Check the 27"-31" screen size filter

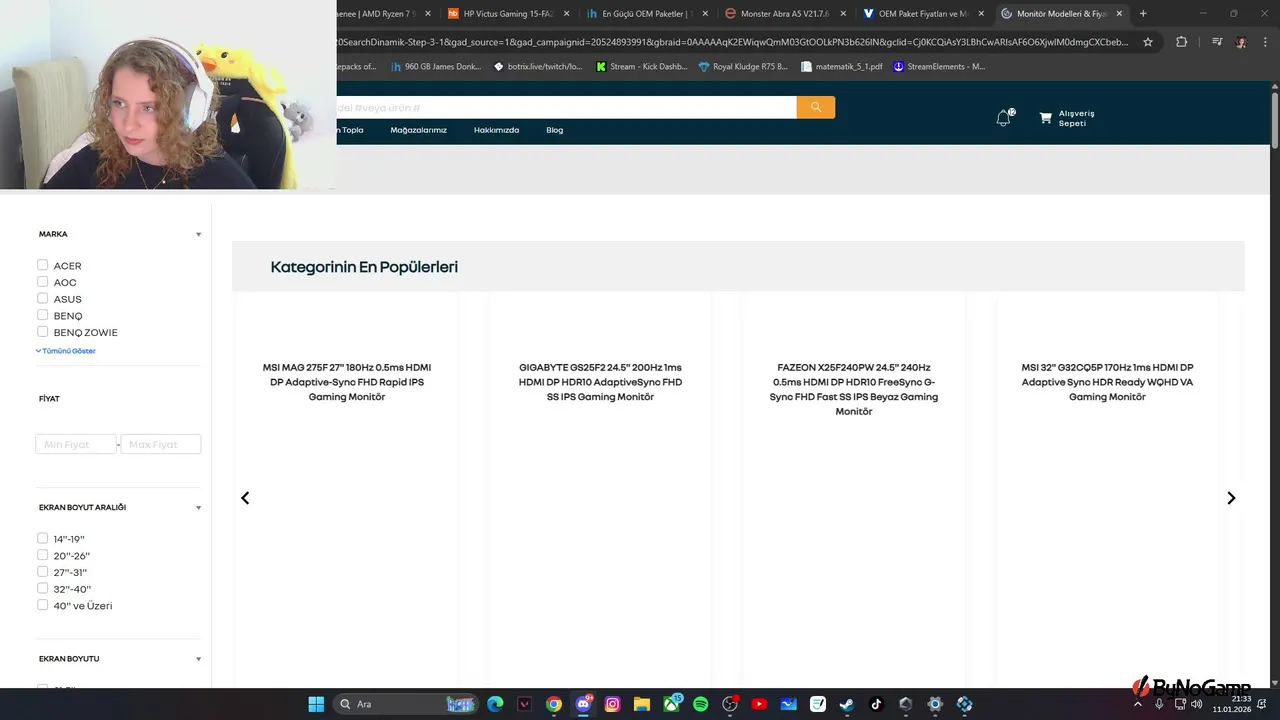tap(43, 572)
